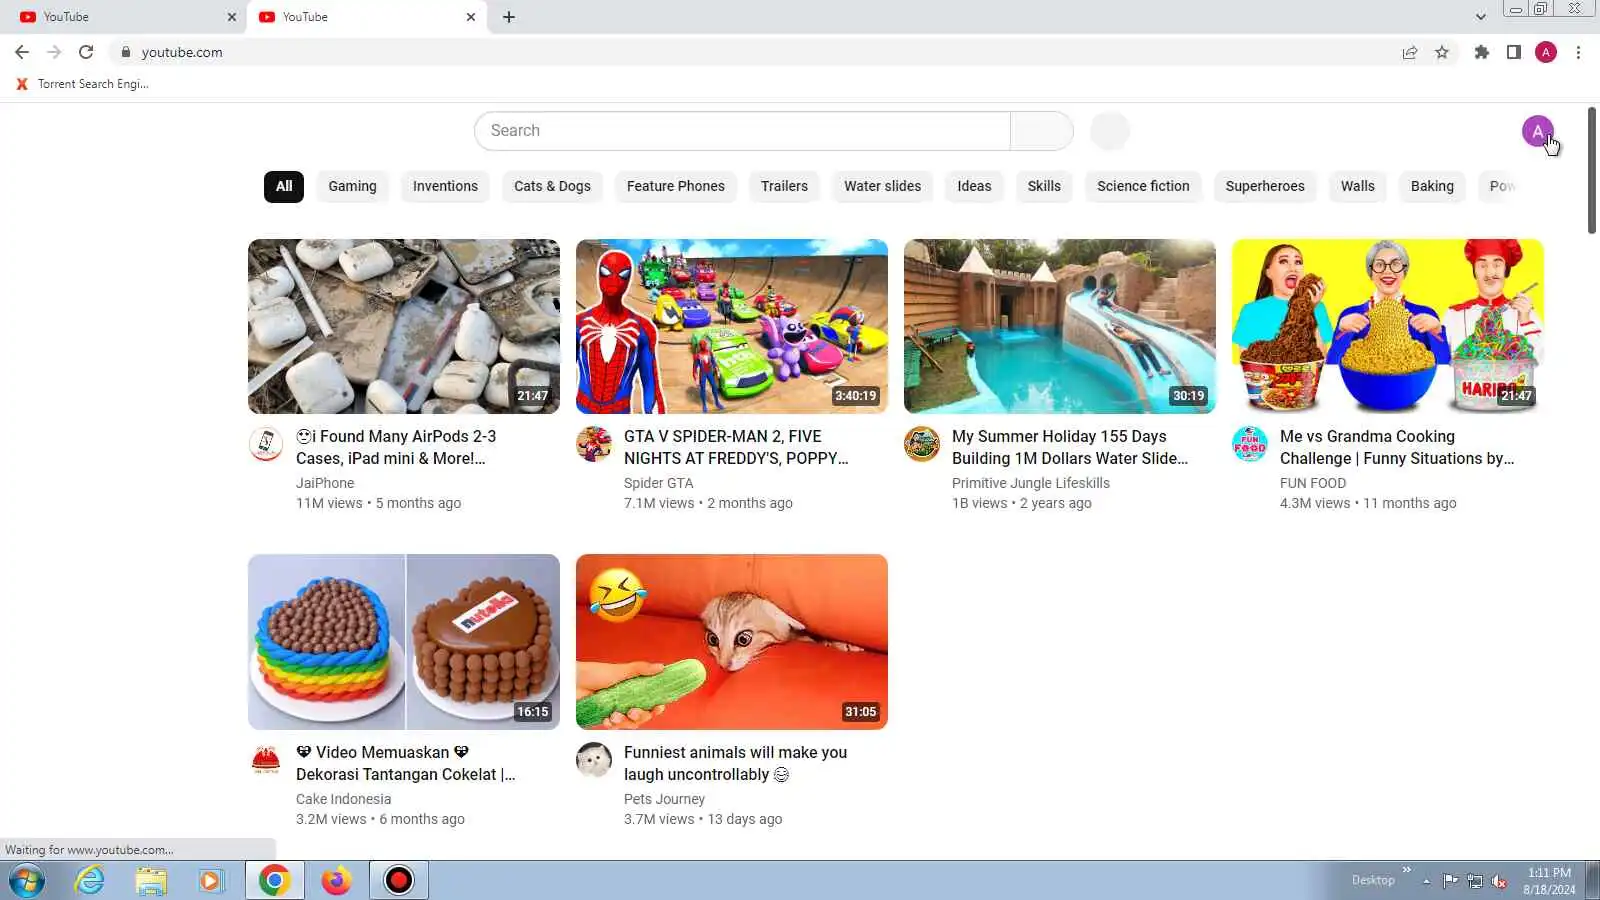Close the active second YouTube tab
Viewport: 1600px width, 900px height.
pyautogui.click(x=471, y=17)
